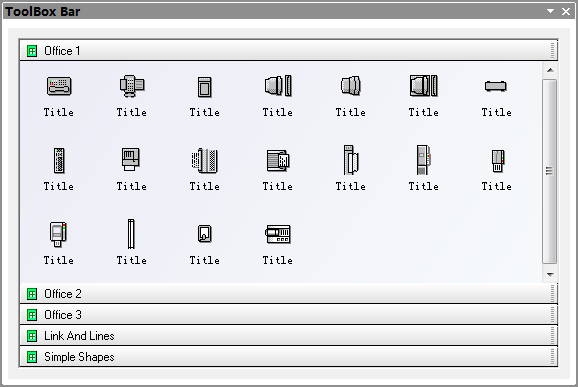The width and height of the screenshot is (578, 387).
Task: Close the ToolBox Bar panel
Action: pos(566,11)
